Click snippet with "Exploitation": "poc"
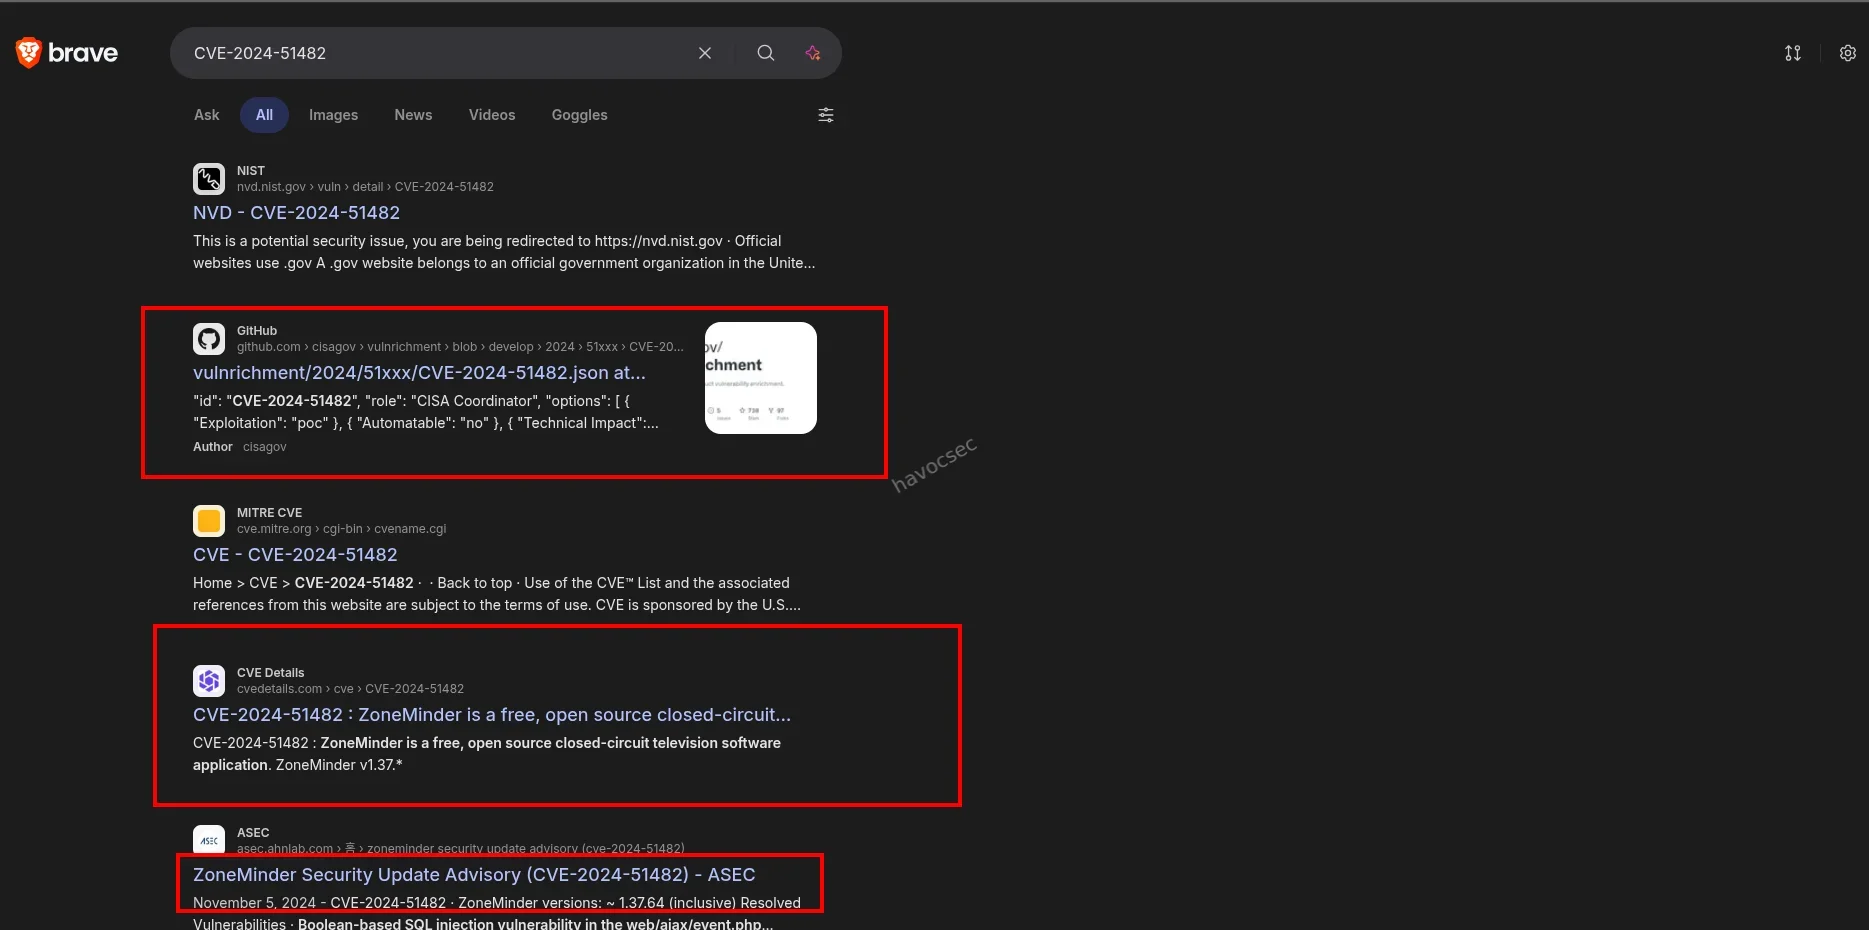Image resolution: width=1869 pixels, height=930 pixels. [426, 412]
